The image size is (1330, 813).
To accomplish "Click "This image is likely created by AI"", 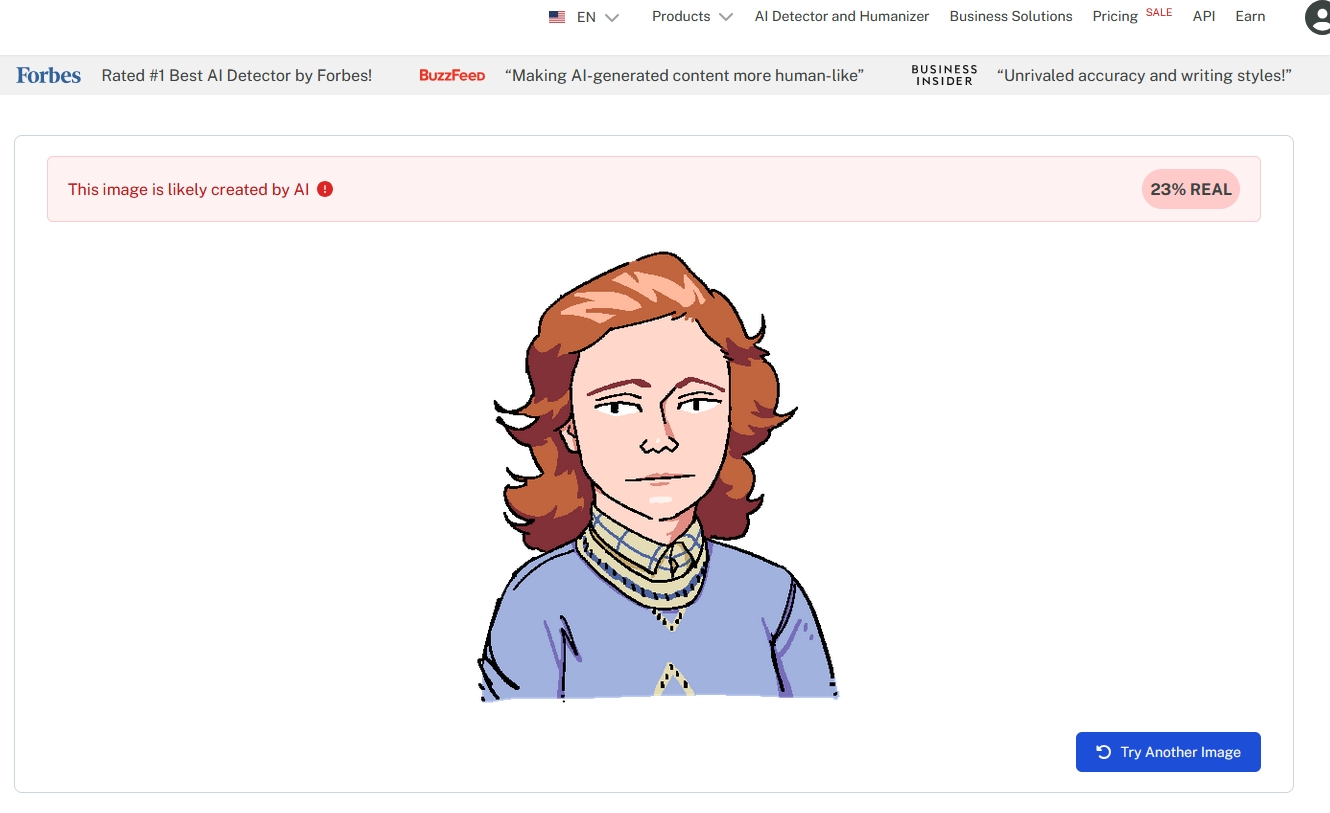I will [189, 189].
